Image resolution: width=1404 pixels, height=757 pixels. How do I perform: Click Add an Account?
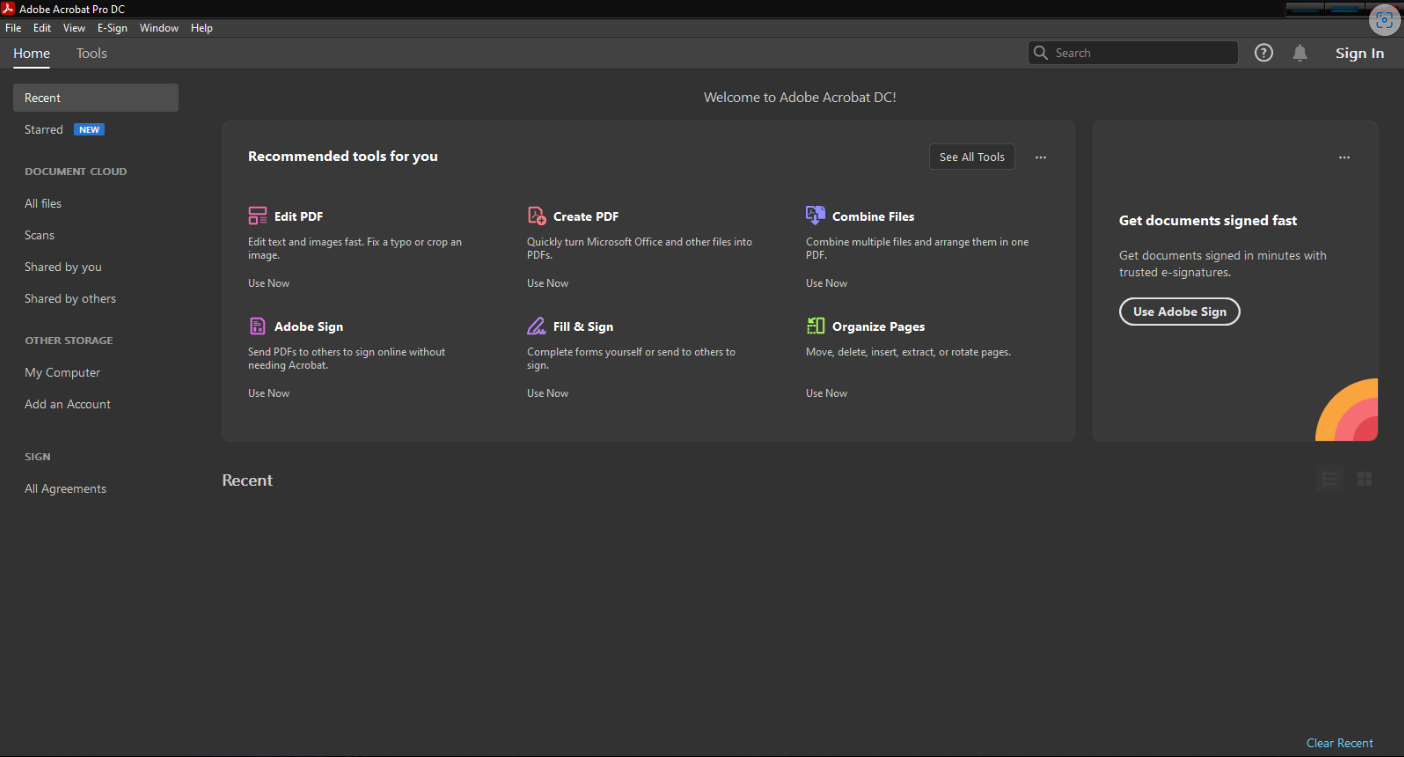[67, 404]
